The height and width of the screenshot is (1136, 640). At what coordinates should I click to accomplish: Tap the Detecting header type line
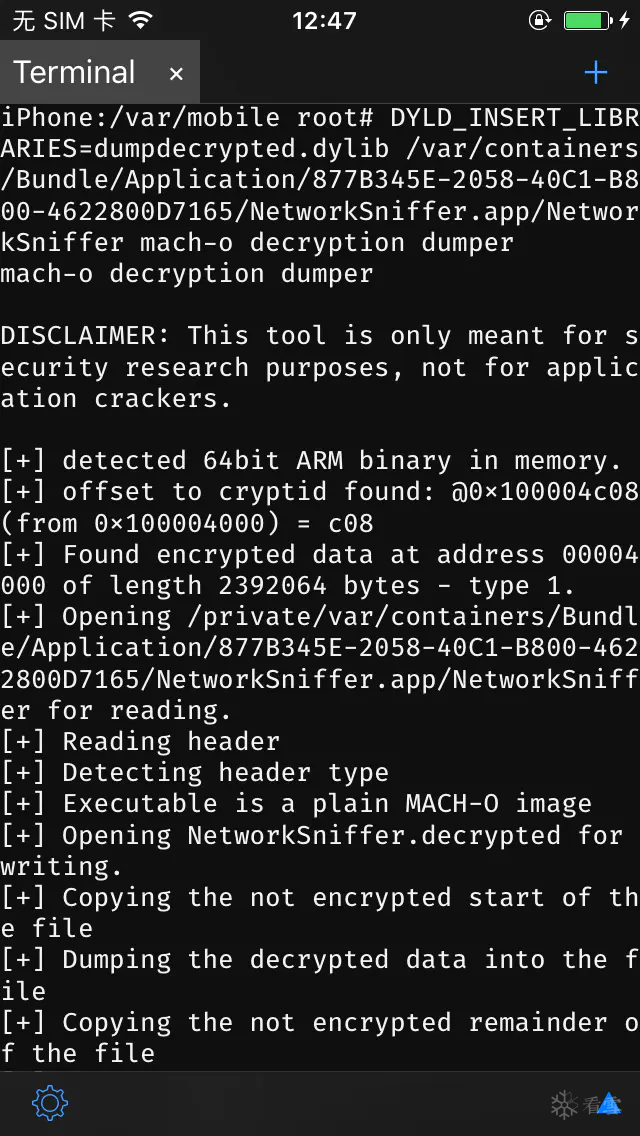click(194, 773)
